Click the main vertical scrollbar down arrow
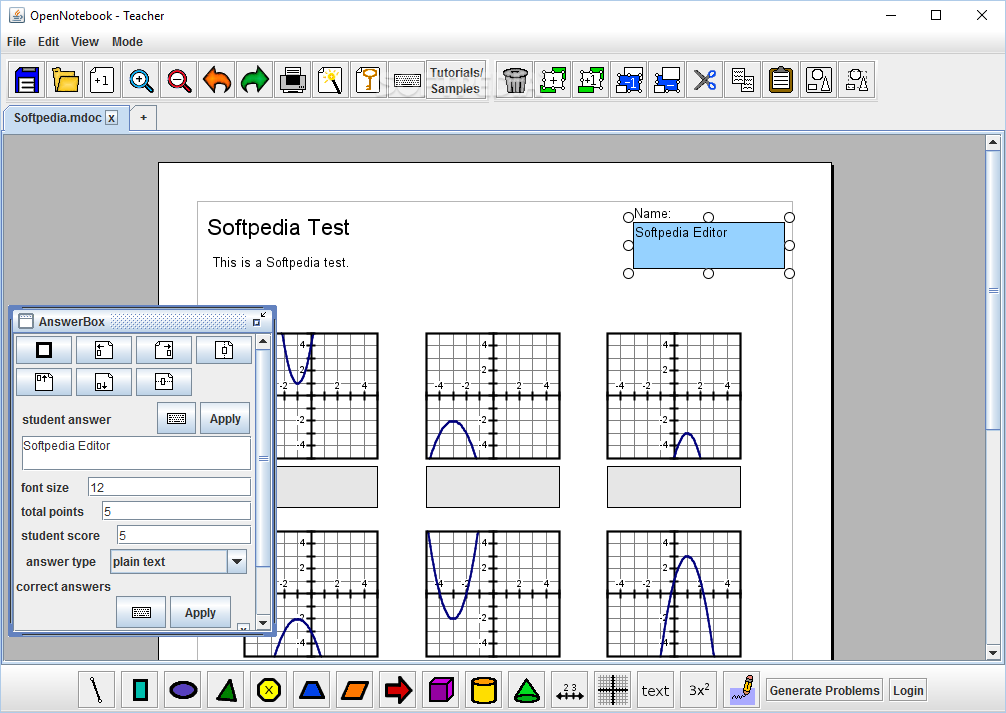1006x713 pixels. (x=993, y=653)
